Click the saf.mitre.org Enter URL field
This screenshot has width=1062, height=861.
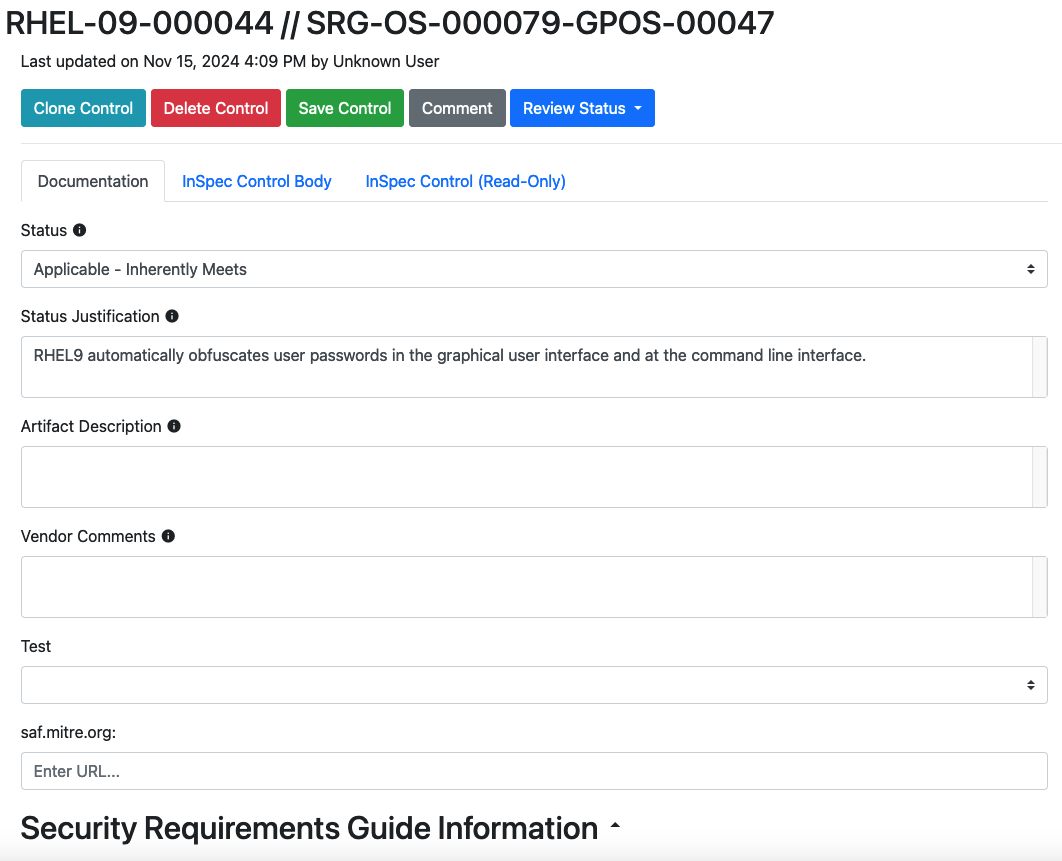click(x=534, y=771)
